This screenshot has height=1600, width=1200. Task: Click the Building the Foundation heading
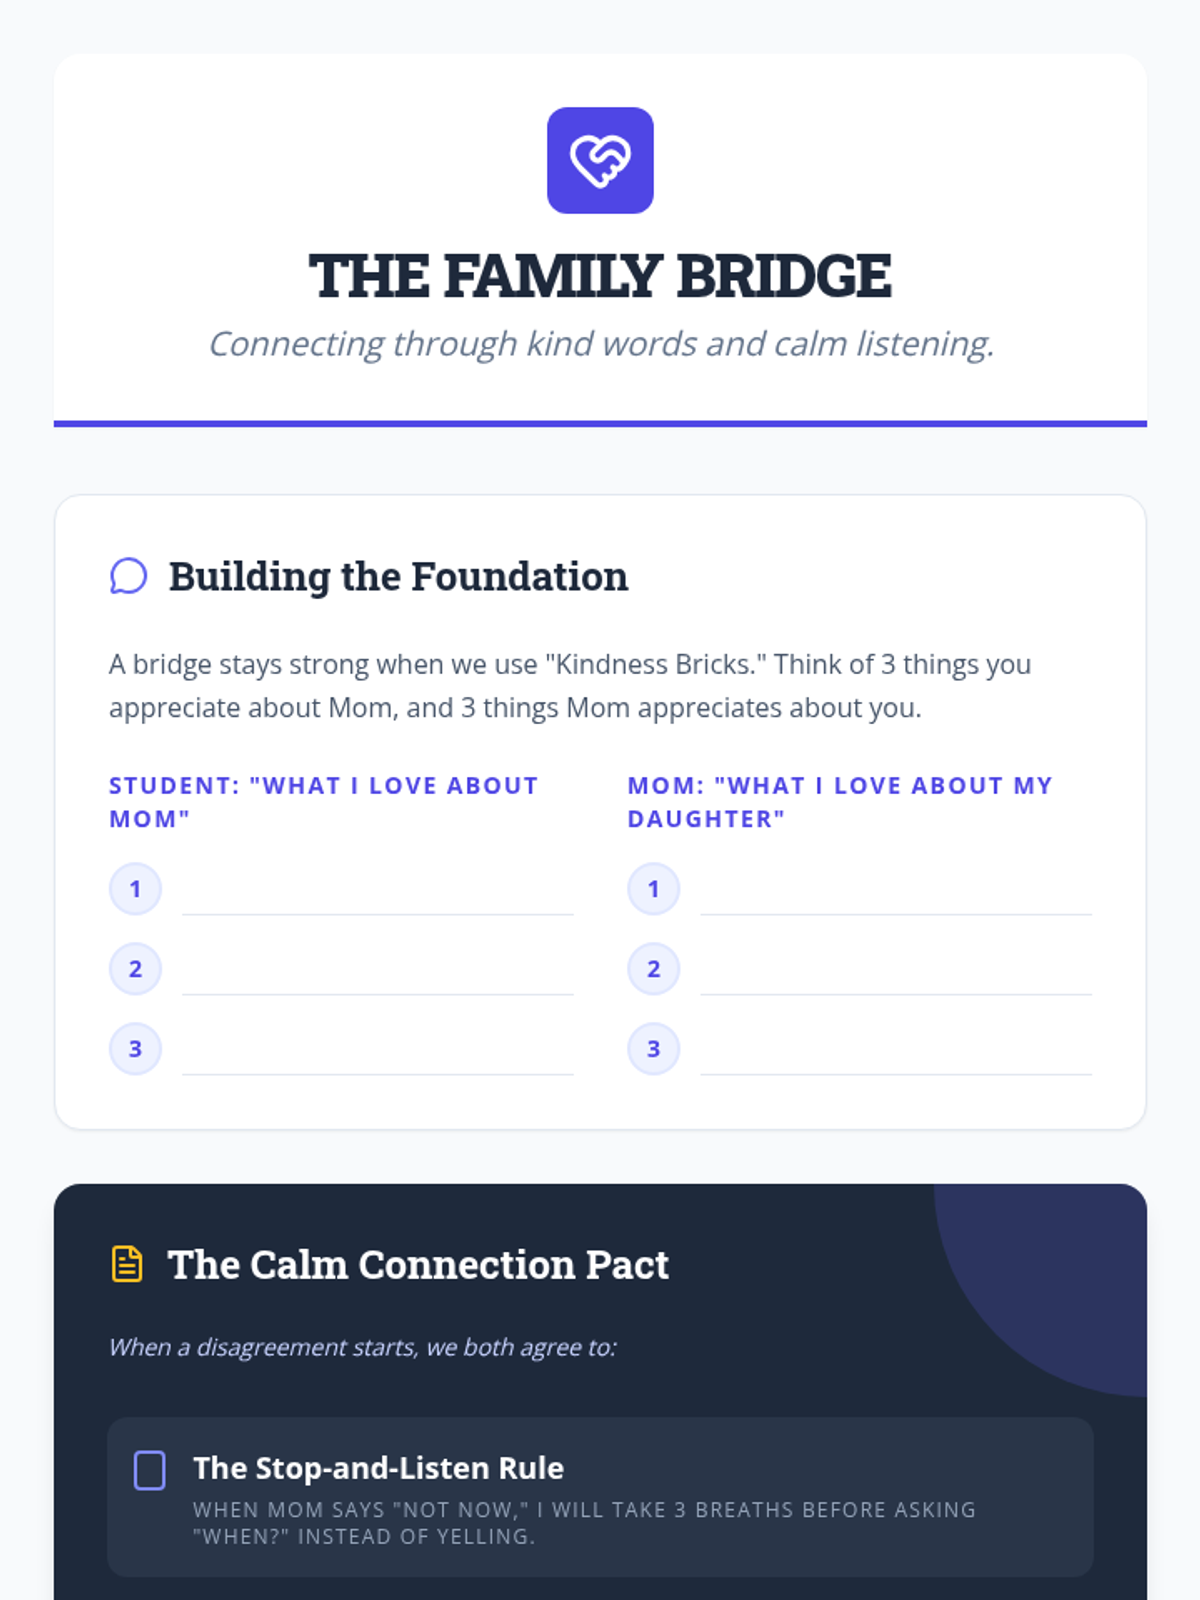(x=398, y=577)
